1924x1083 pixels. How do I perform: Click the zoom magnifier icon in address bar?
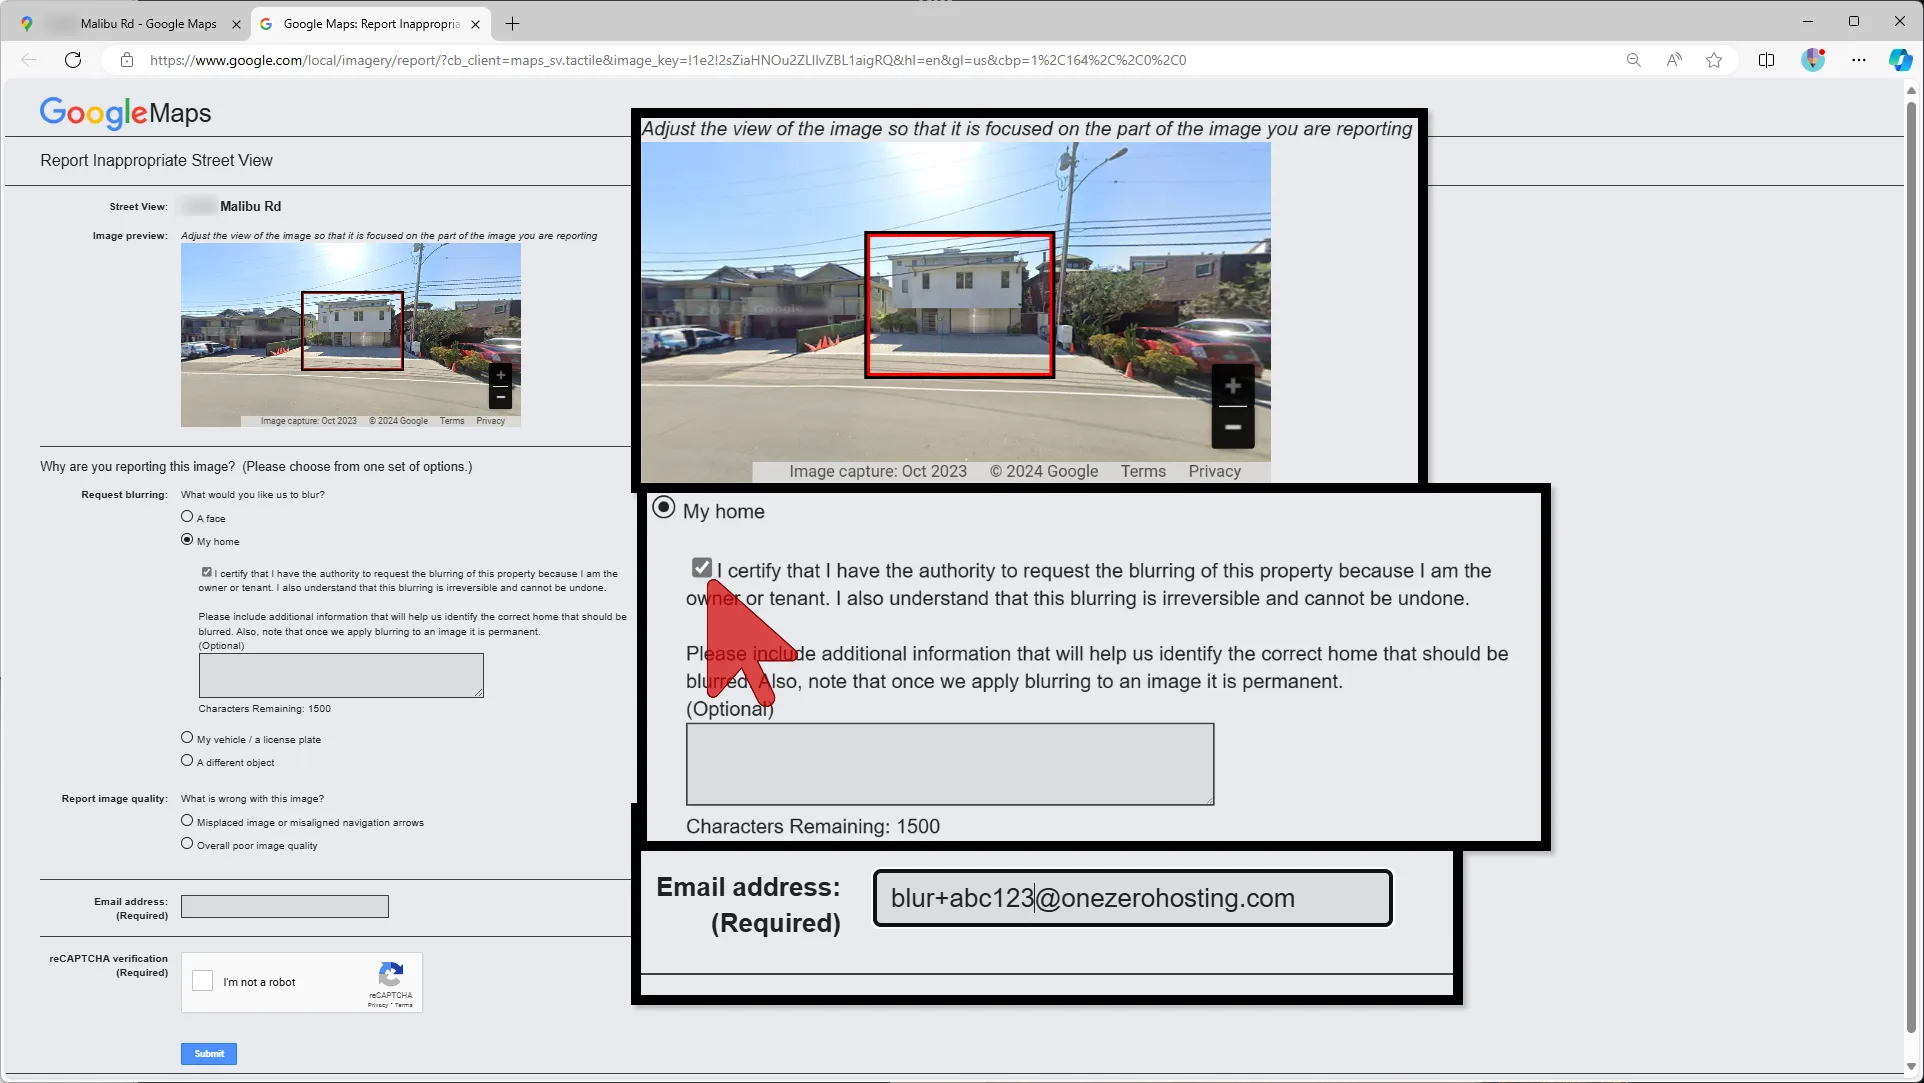(x=1633, y=60)
